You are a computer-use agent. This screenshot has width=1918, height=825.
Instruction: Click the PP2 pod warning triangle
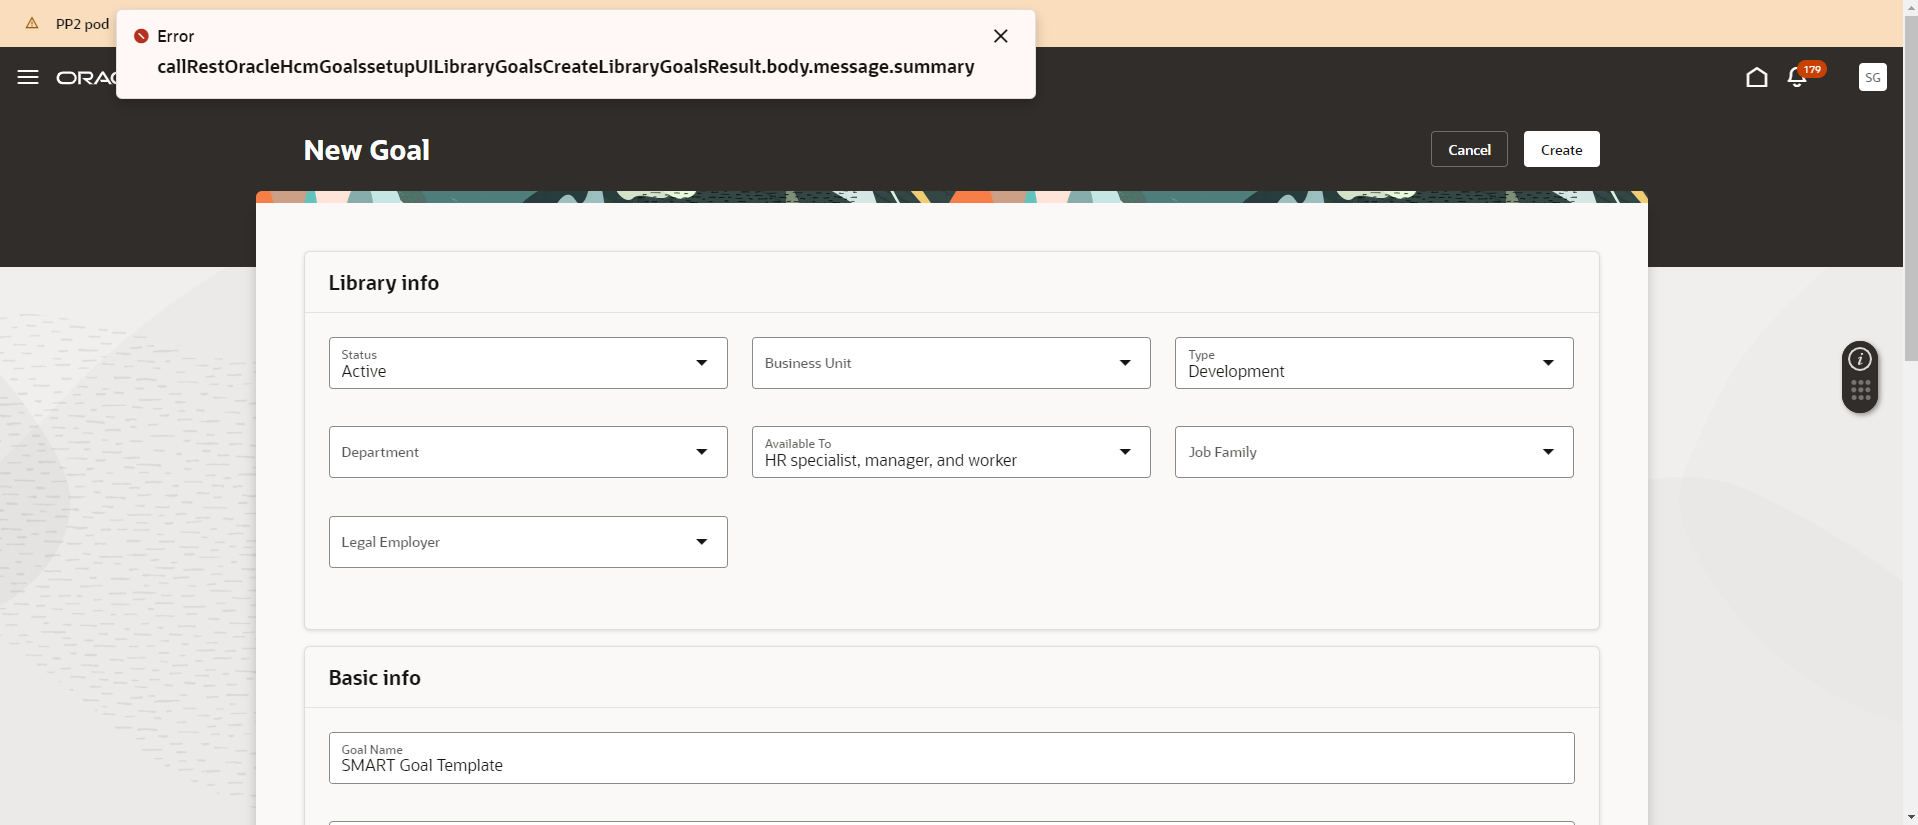click(32, 23)
